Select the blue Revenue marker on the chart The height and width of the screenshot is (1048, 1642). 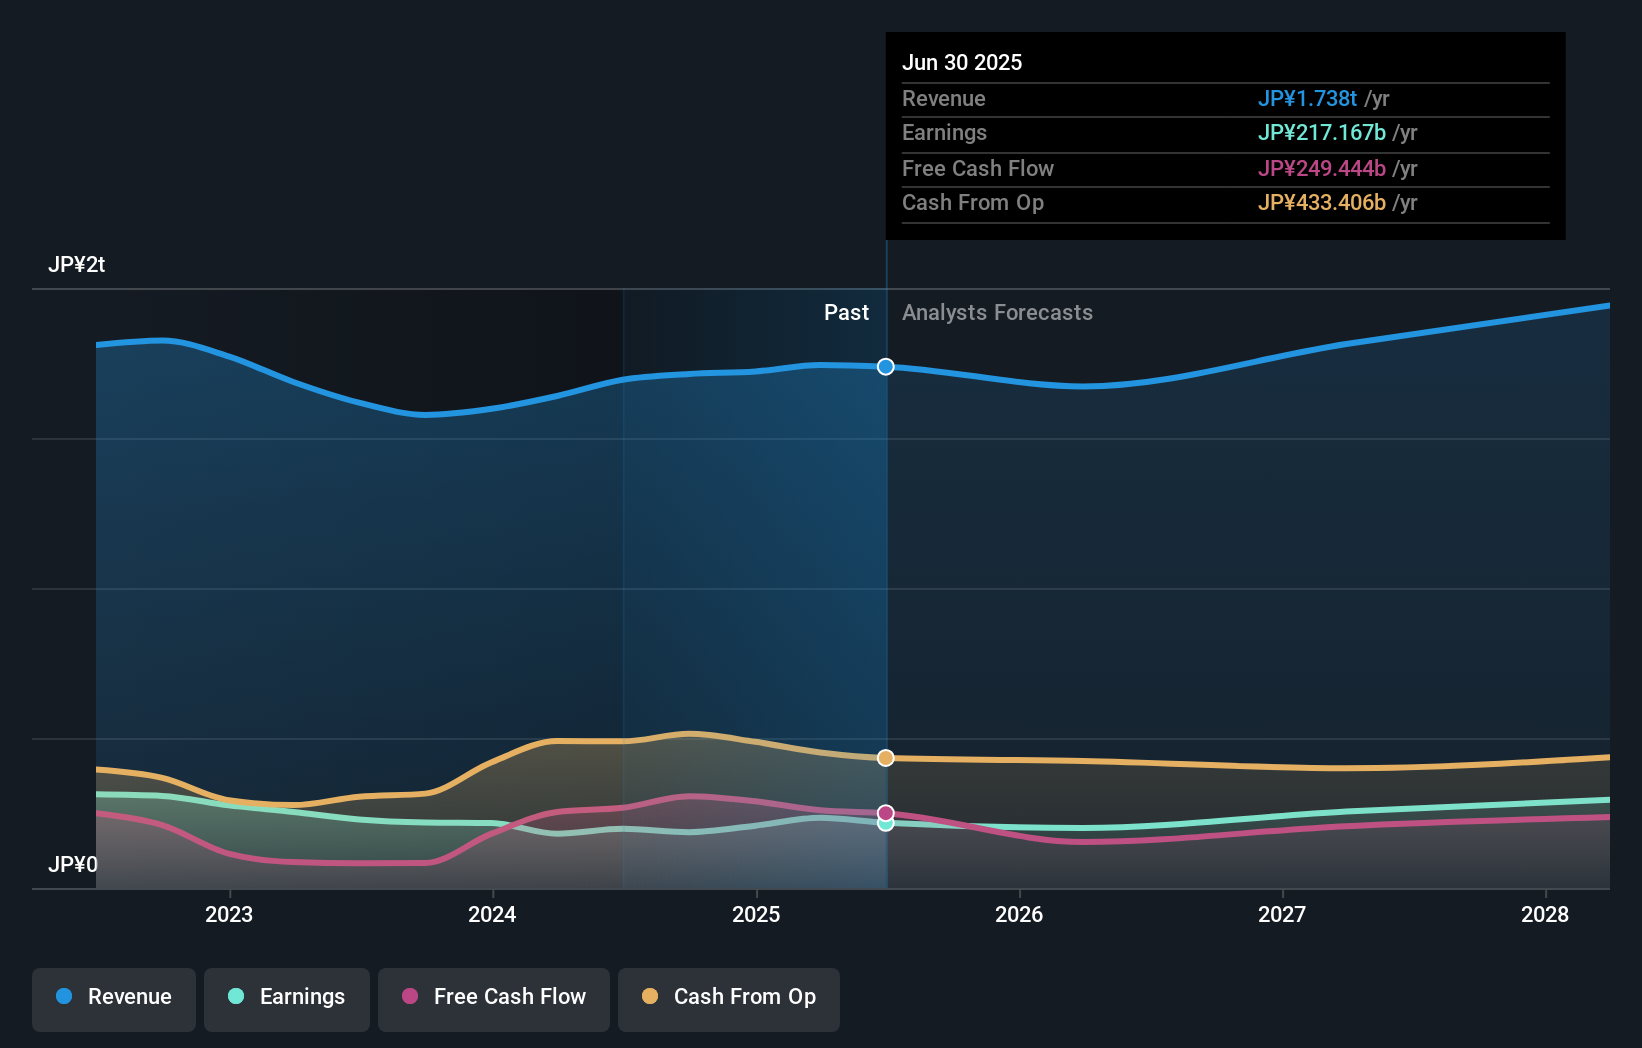(x=885, y=367)
